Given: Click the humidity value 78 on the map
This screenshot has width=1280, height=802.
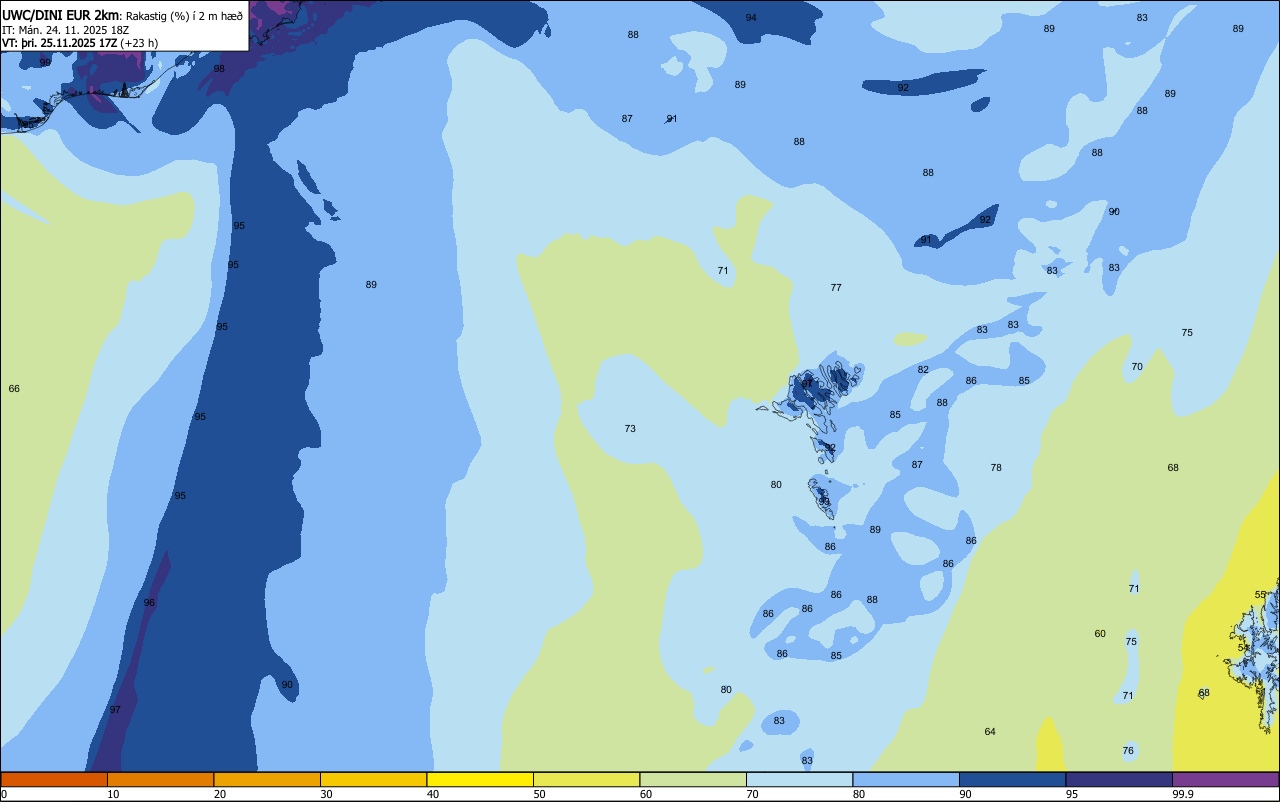Looking at the screenshot, I should pyautogui.click(x=996, y=467).
